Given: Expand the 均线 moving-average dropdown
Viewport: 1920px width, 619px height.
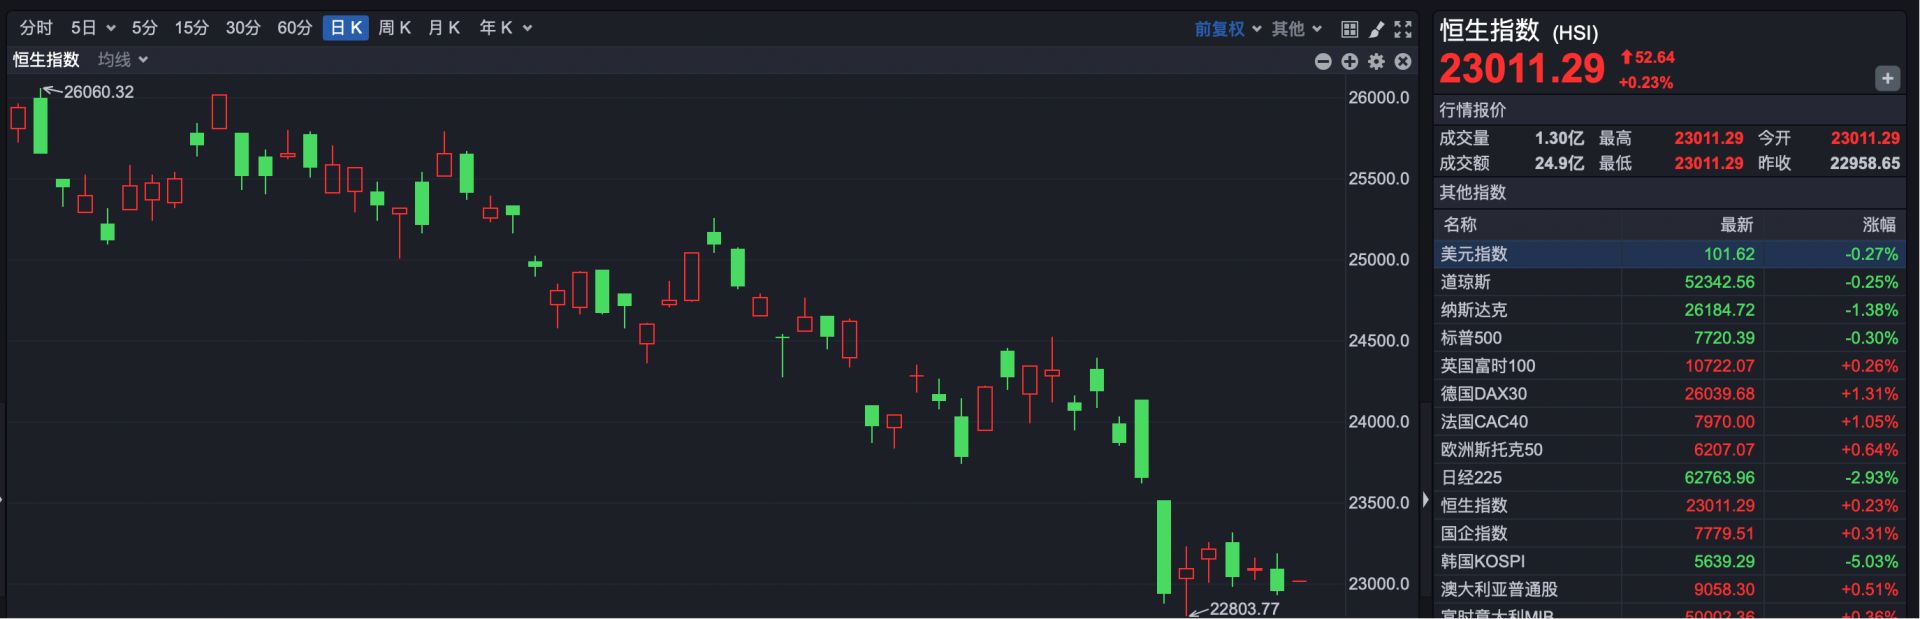Looking at the screenshot, I should point(123,60).
